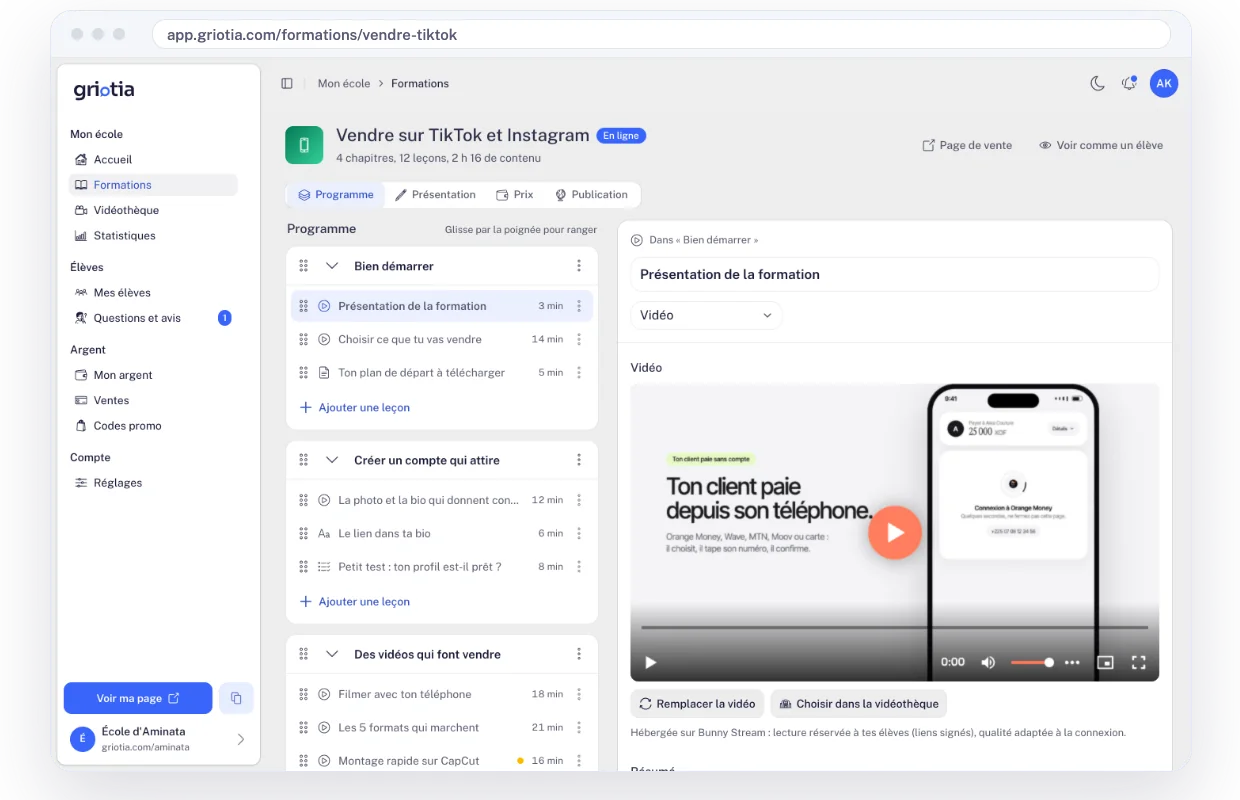This screenshot has height=800, width=1240.
Task: Open Créer un compte qui attire options menu
Action: pyautogui.click(x=579, y=460)
